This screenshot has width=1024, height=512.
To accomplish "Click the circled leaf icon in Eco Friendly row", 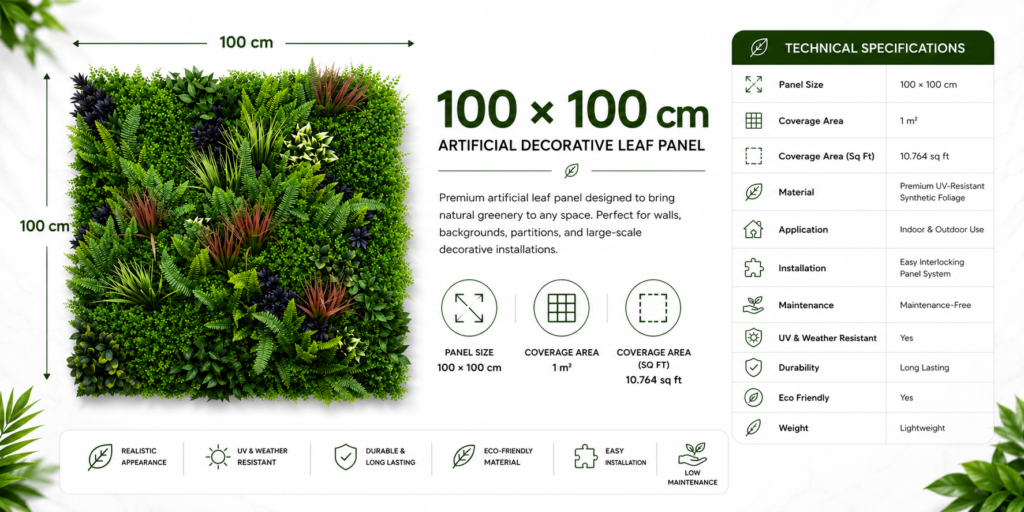I will 754,397.
